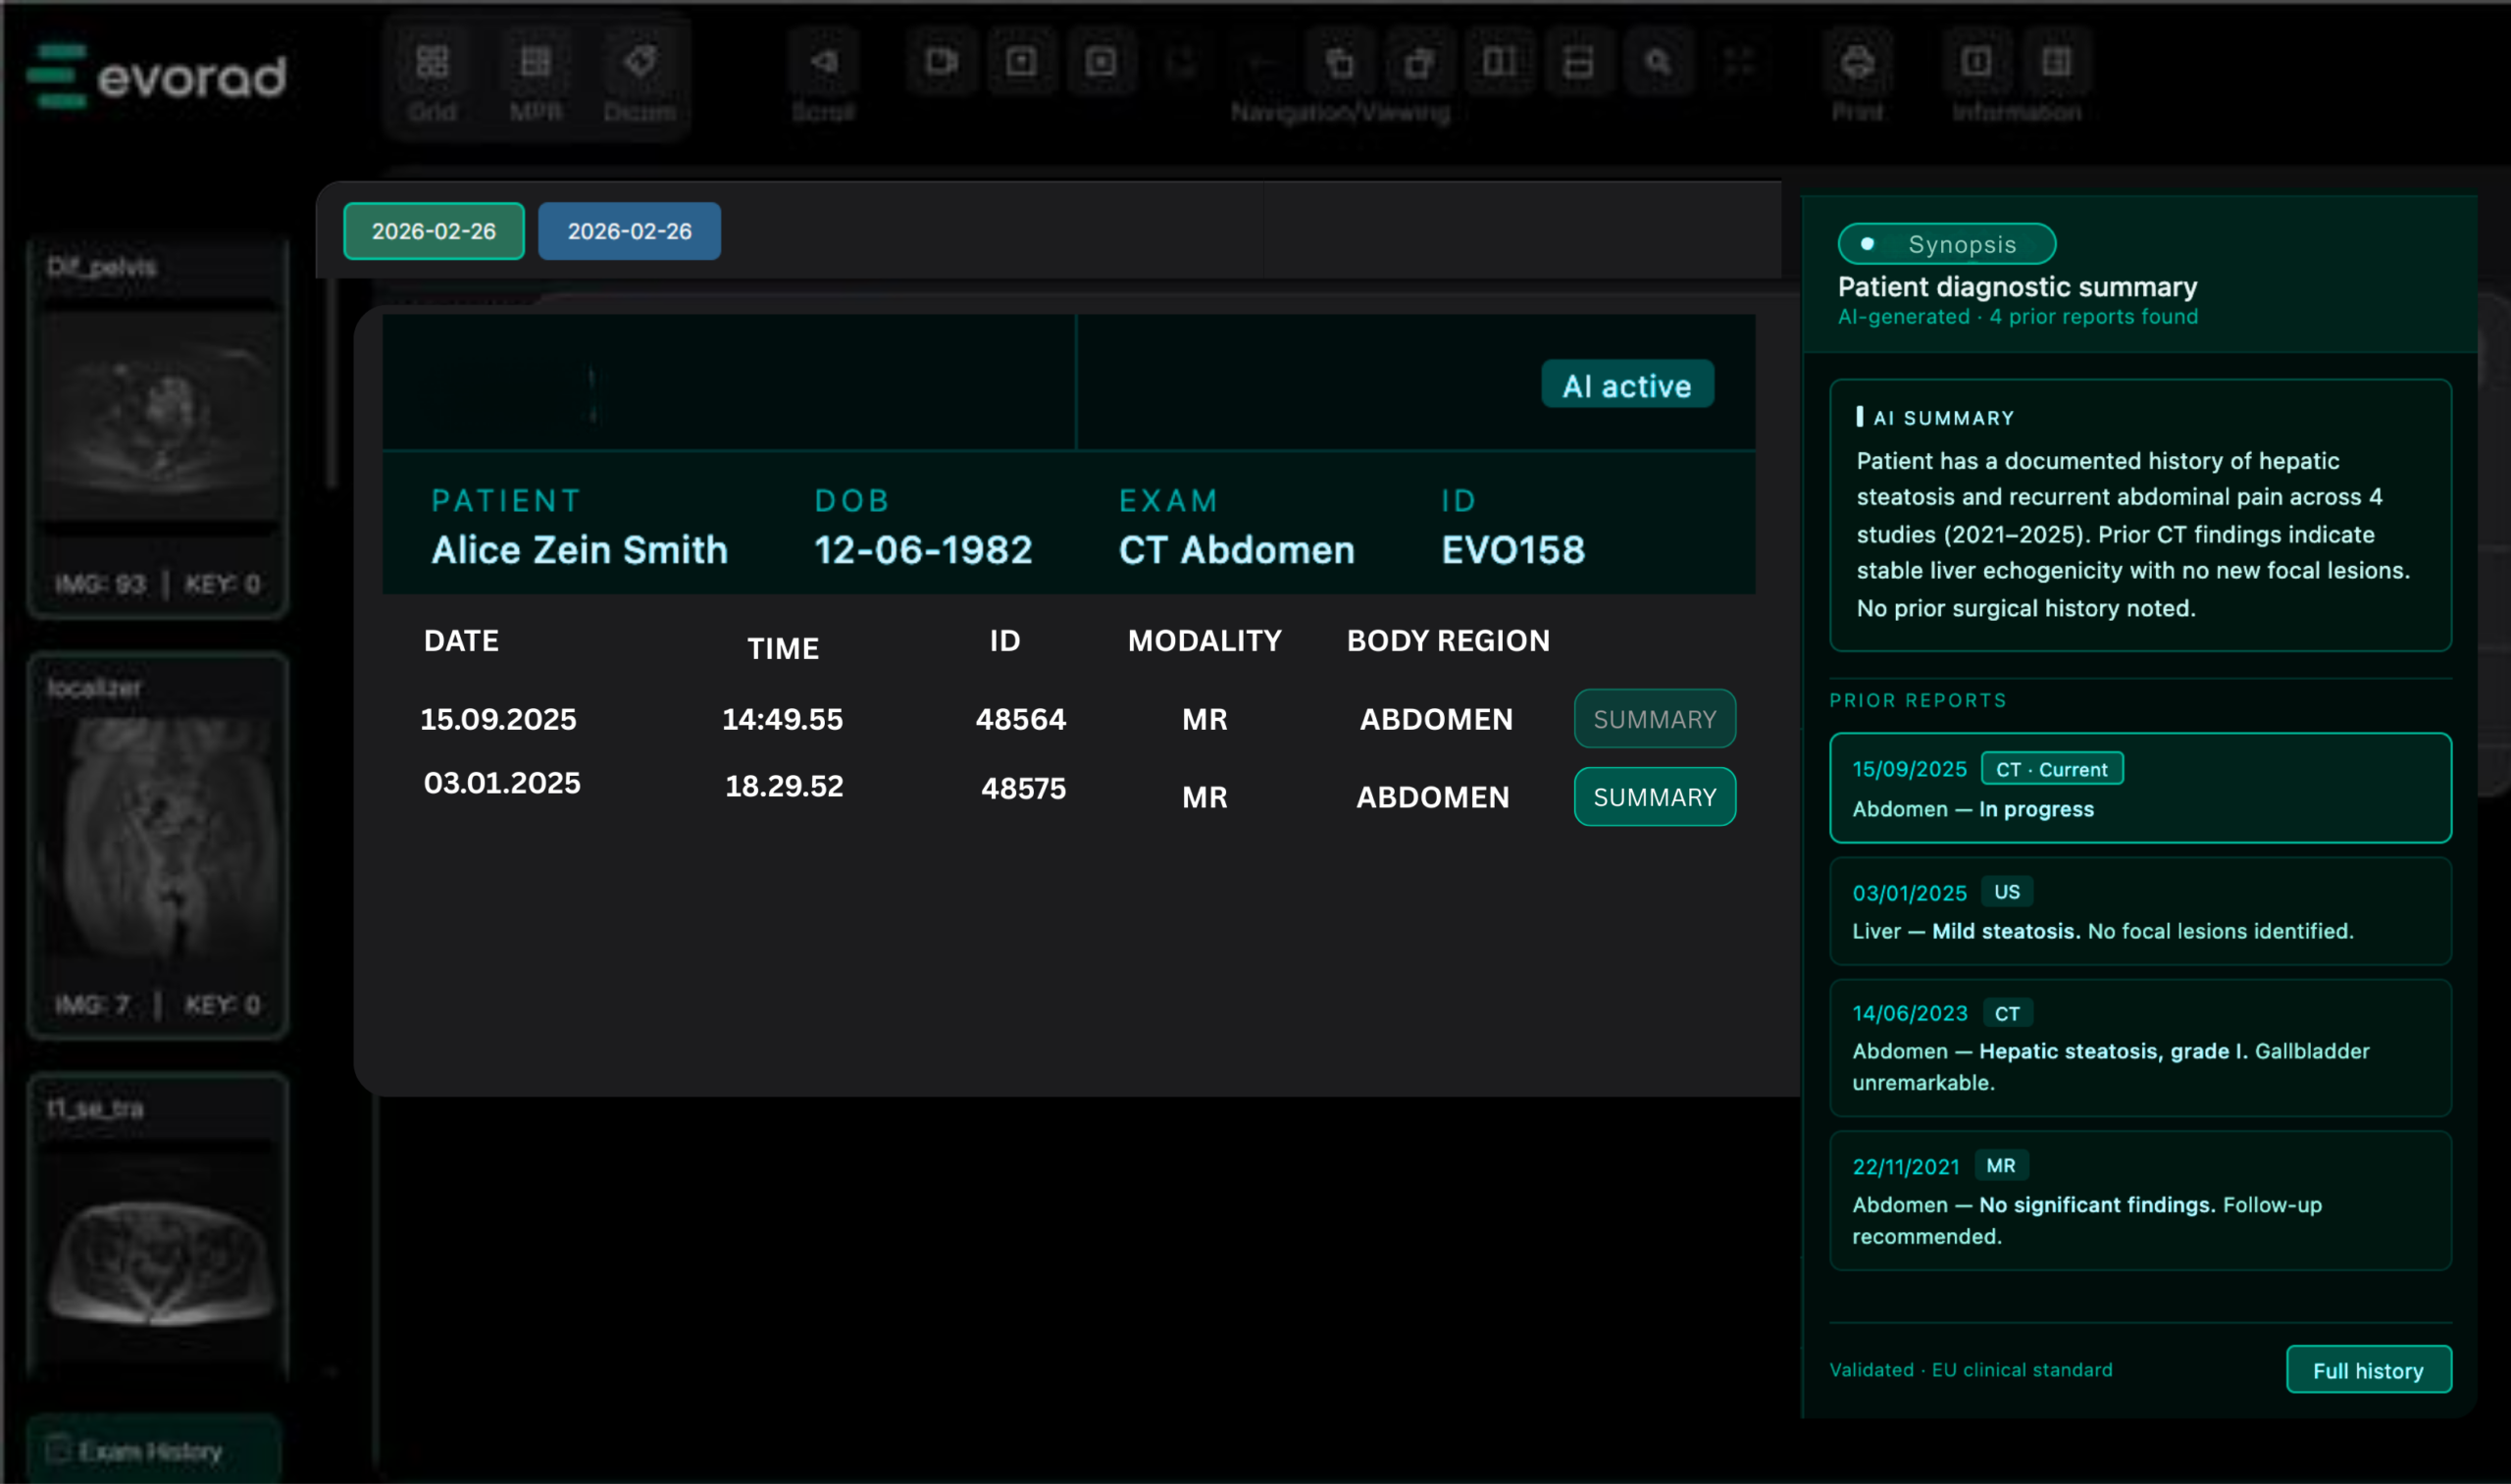Expand the 14/06/2023 CT prior report
The height and width of the screenshot is (1484, 2511).
[x=2139, y=1047]
